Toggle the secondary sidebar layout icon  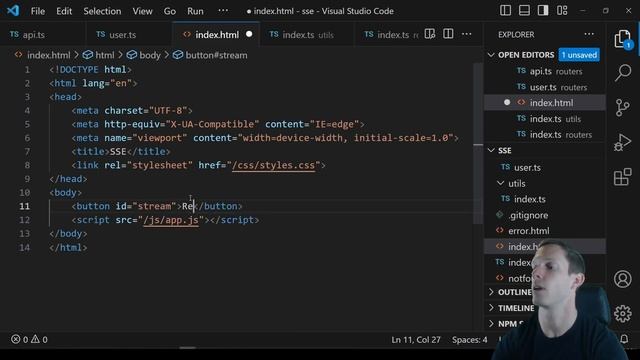tap(543, 11)
